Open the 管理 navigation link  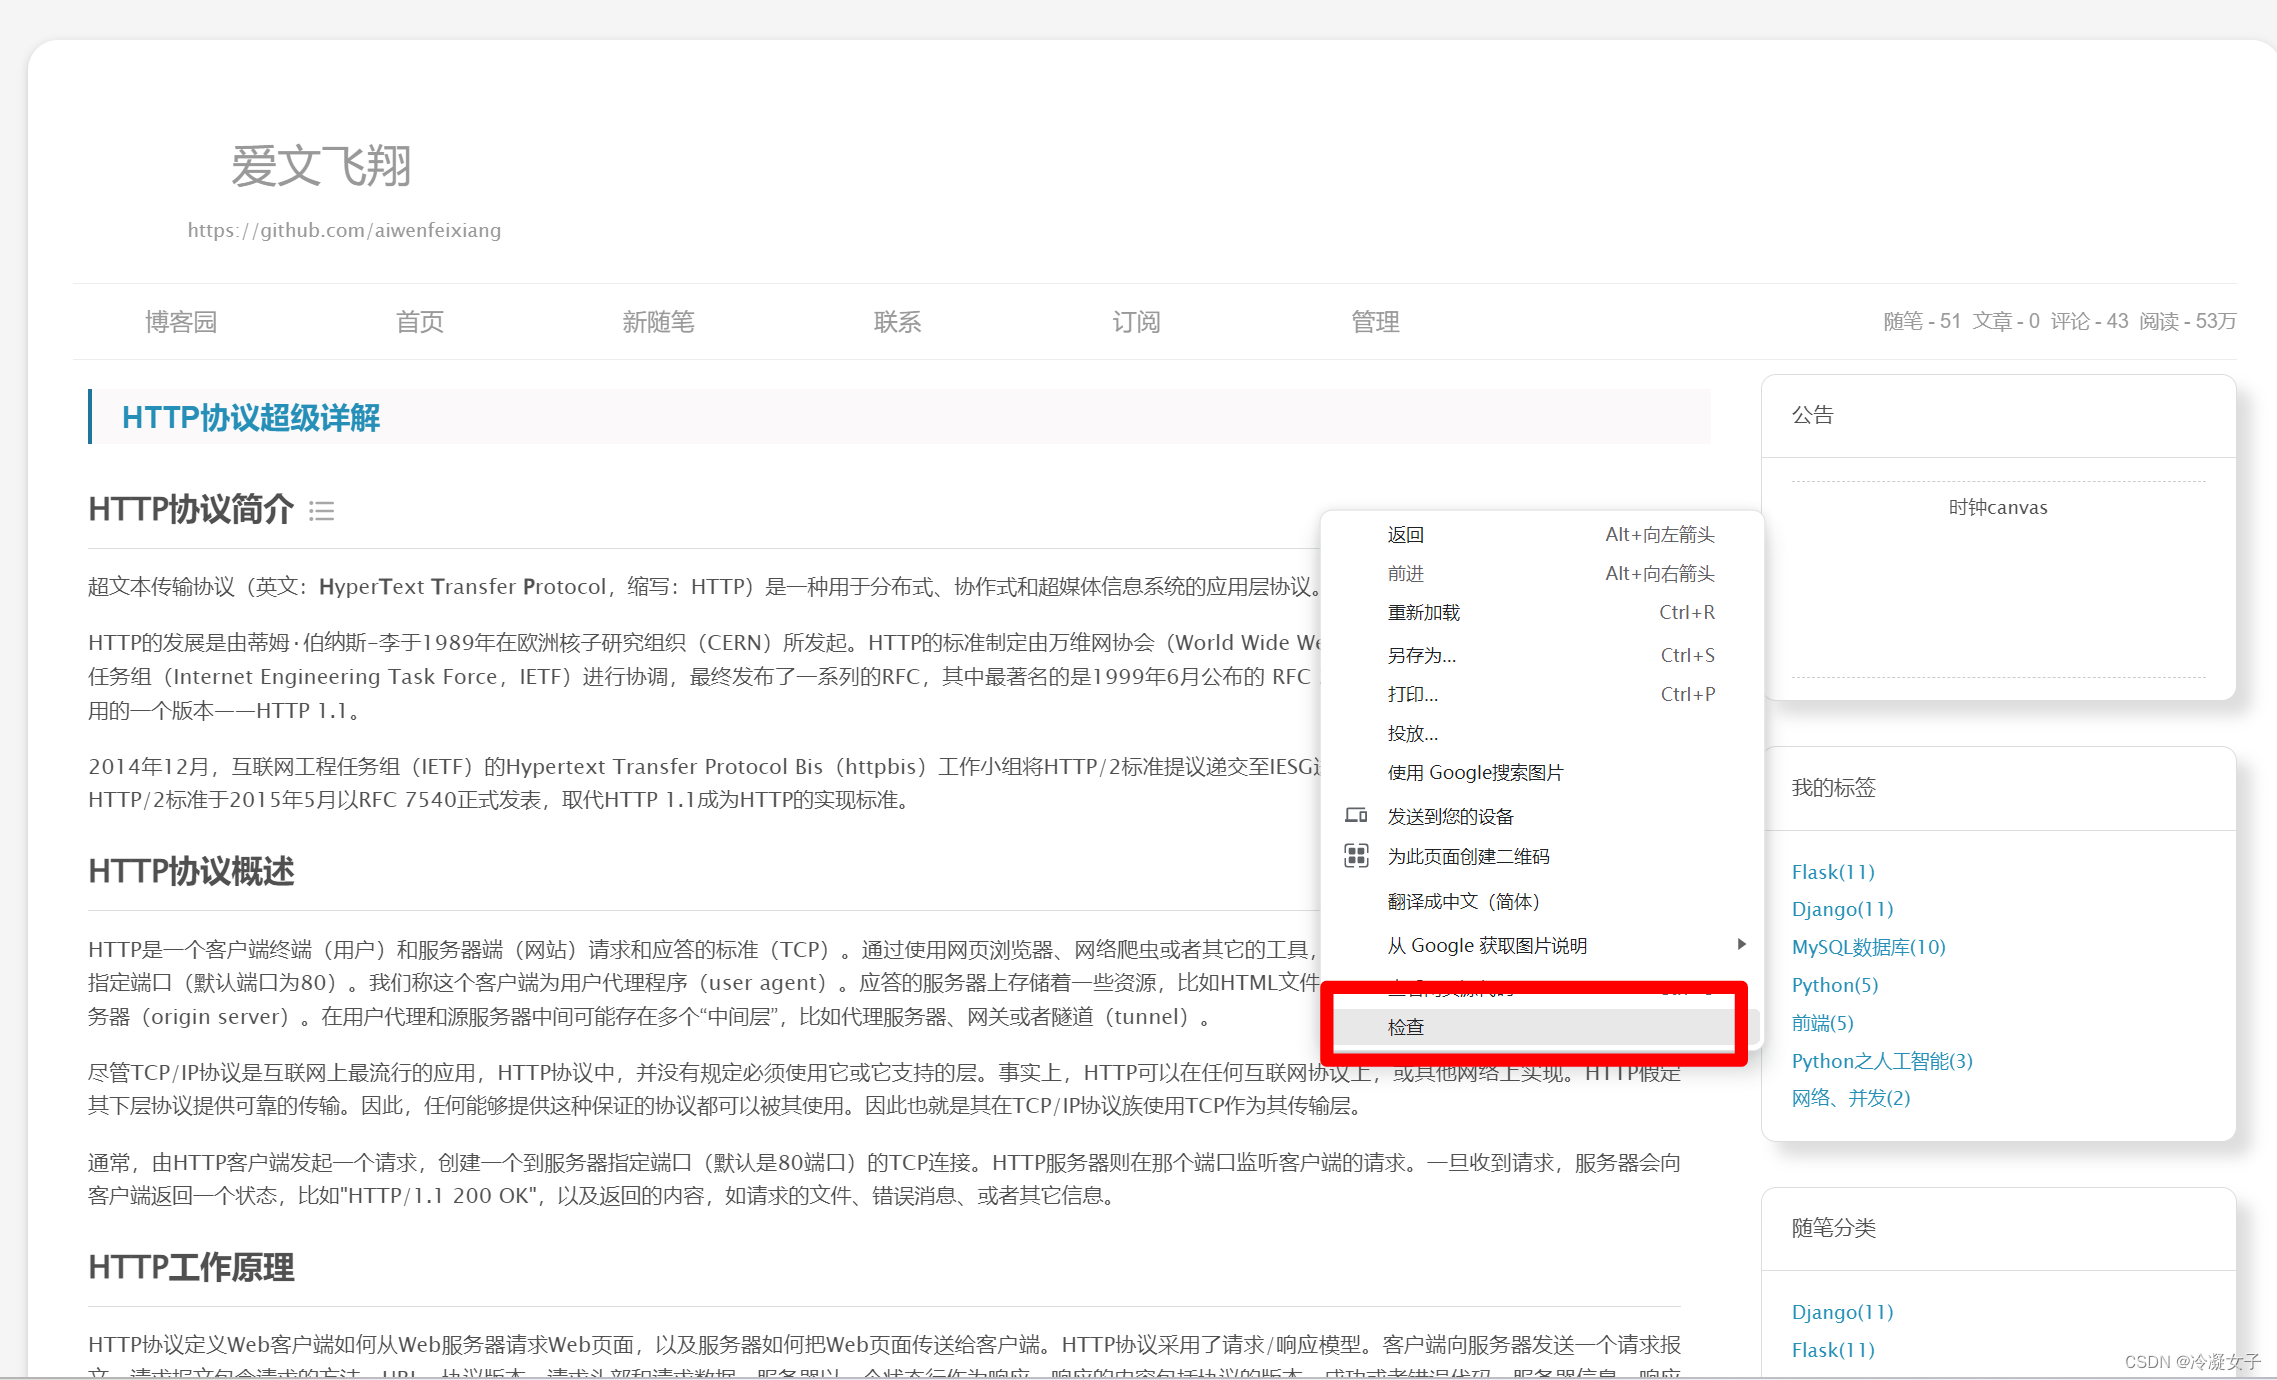pyautogui.click(x=1375, y=322)
